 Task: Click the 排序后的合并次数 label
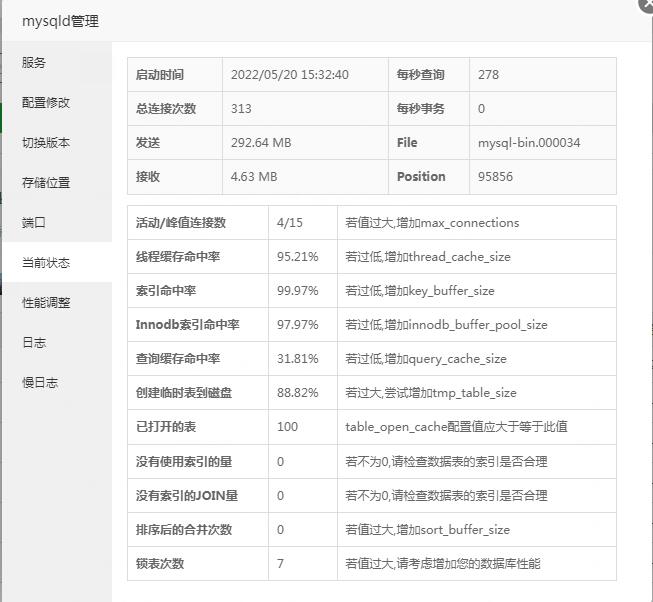click(184, 530)
